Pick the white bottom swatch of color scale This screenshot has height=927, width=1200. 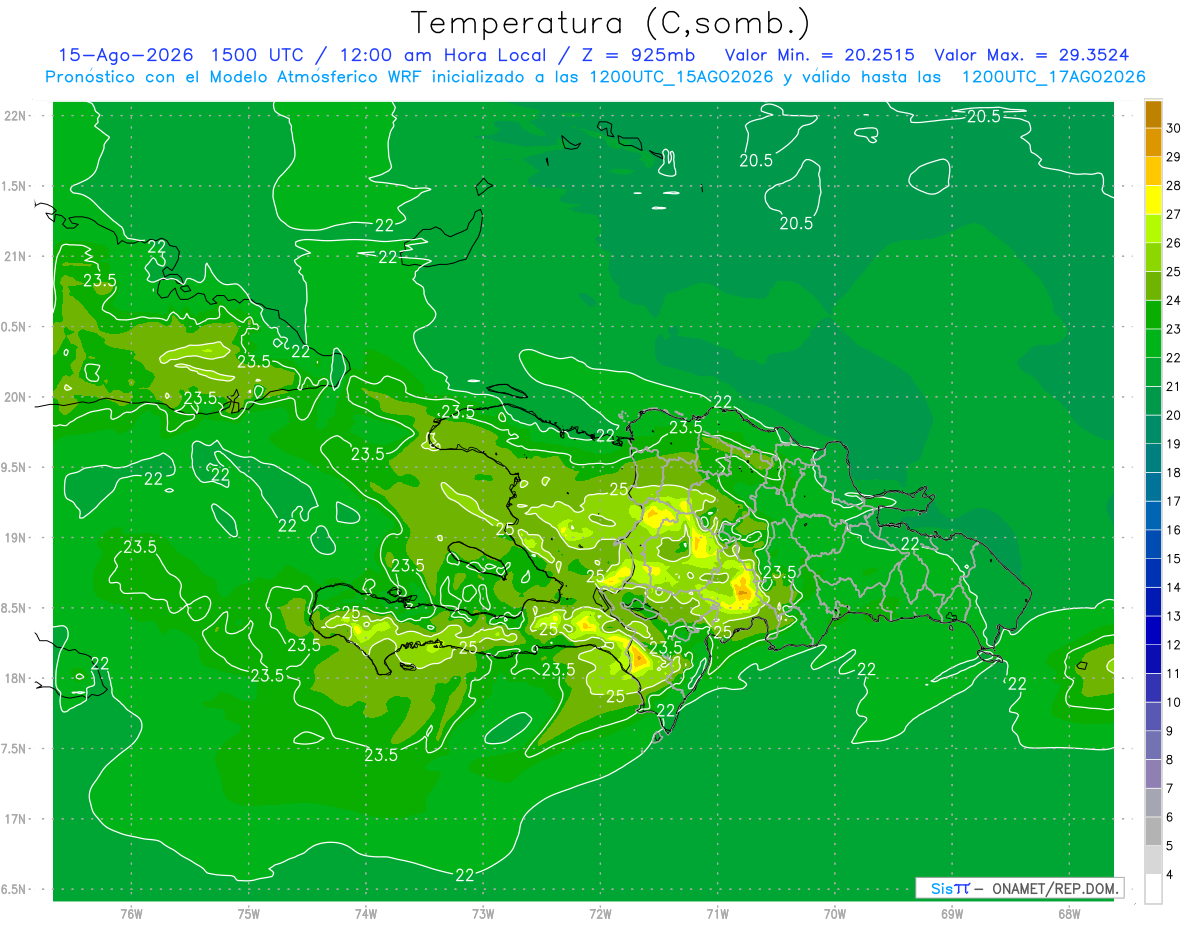tap(1153, 889)
